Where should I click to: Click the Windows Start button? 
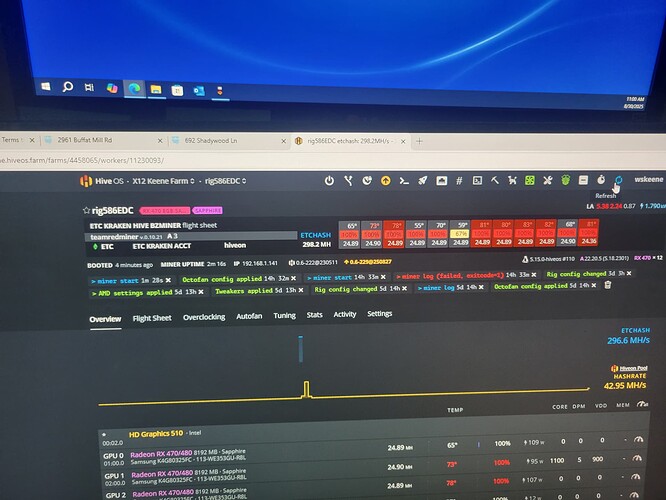(x=46, y=87)
